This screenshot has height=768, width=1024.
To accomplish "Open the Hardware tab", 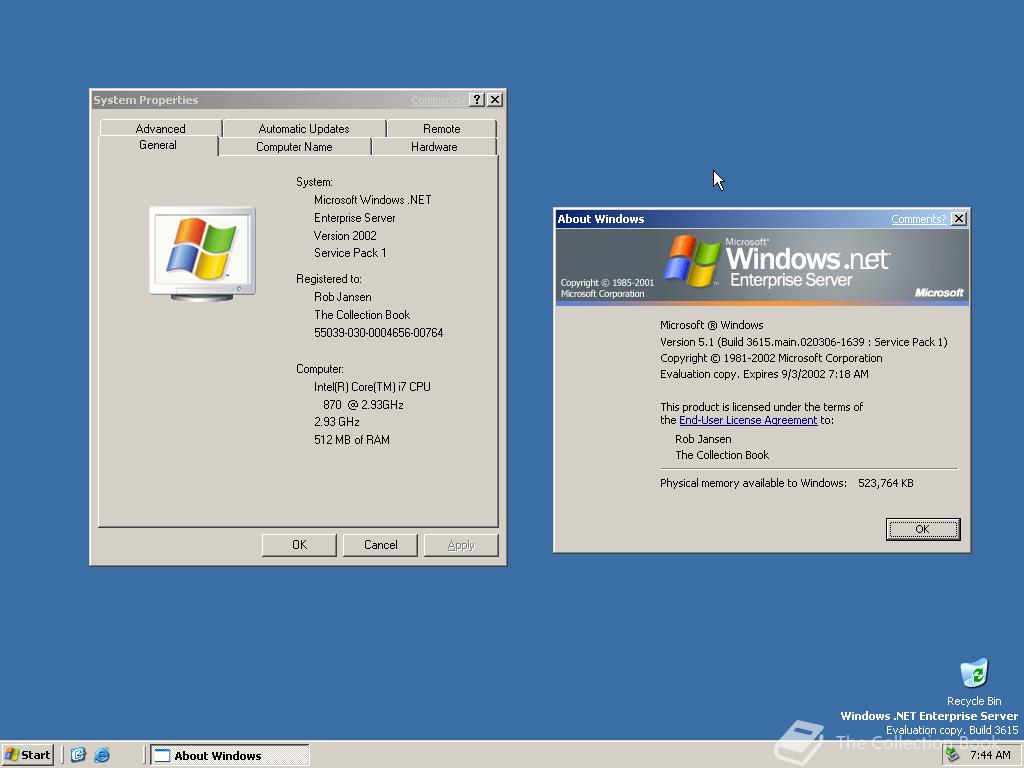I will (x=434, y=147).
